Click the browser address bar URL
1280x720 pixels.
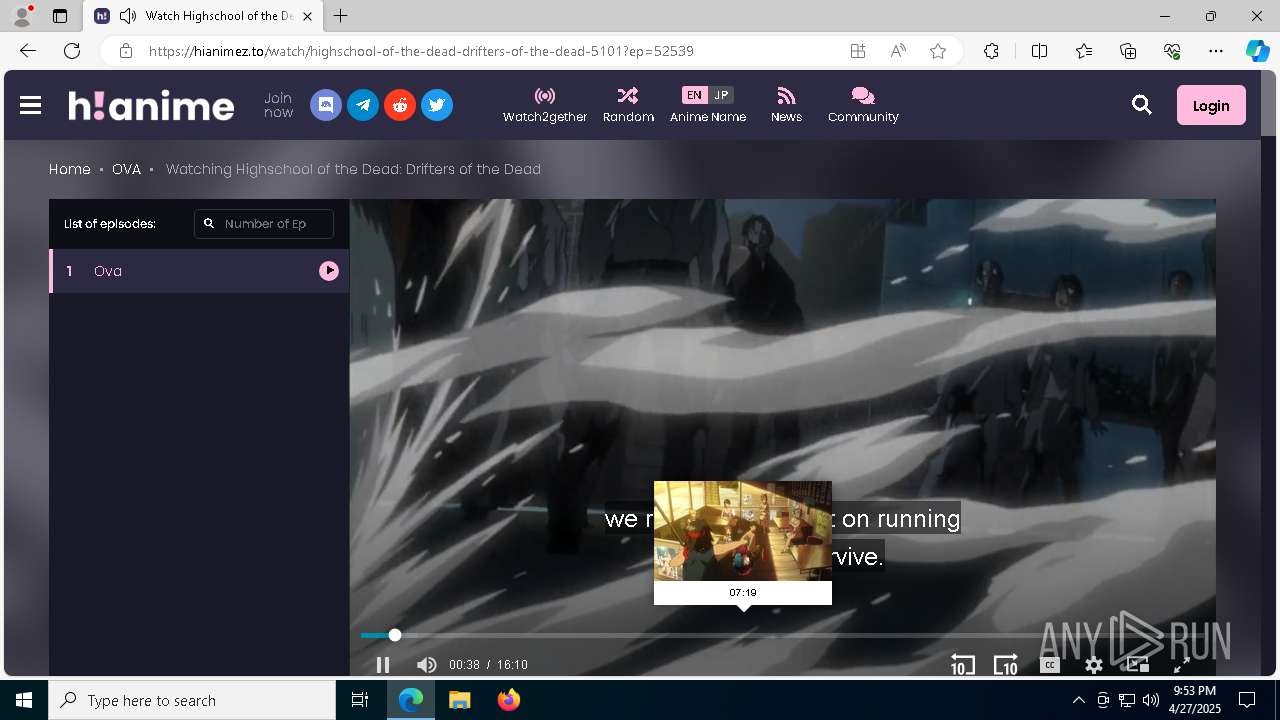coord(421,51)
